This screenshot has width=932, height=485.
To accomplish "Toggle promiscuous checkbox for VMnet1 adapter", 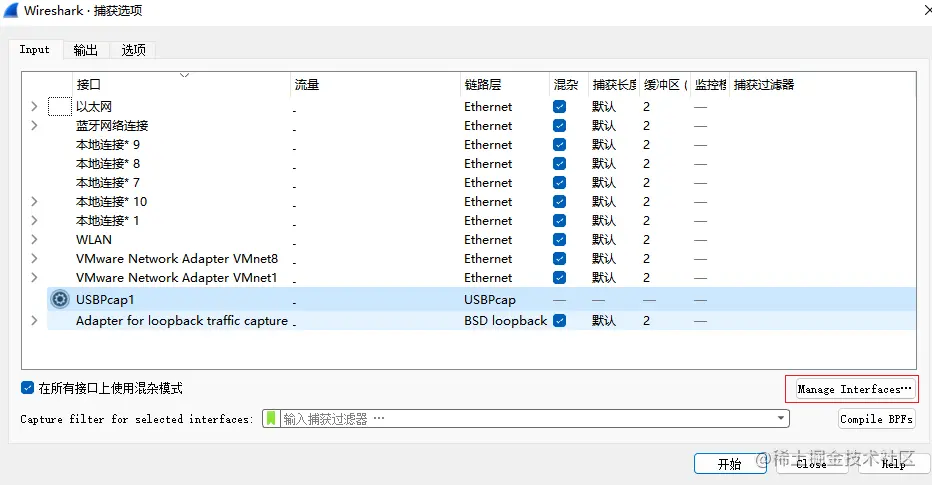I will 559,278.
